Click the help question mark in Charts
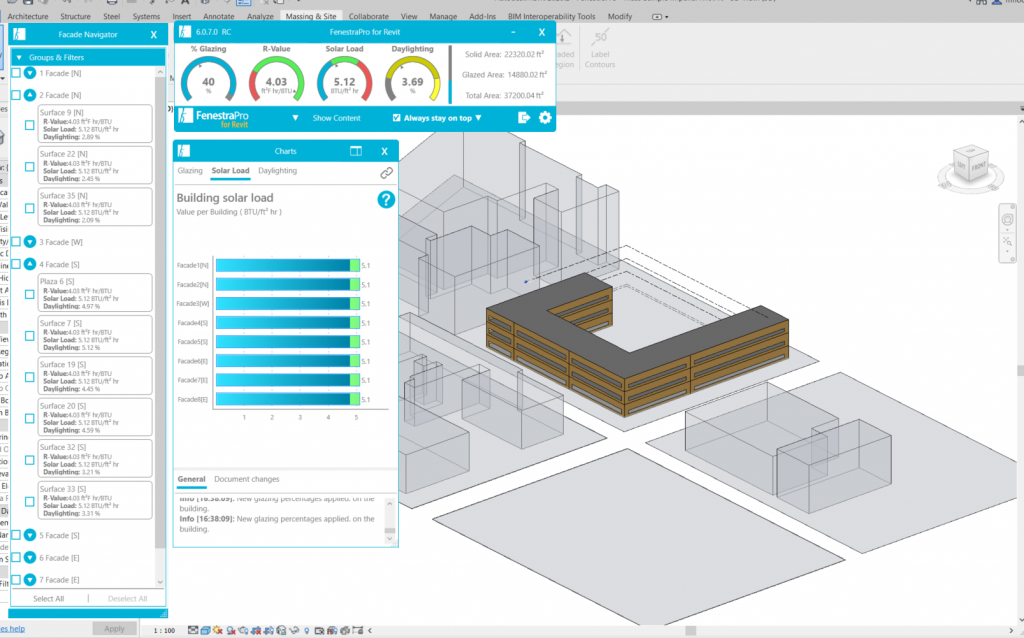 tap(386, 199)
